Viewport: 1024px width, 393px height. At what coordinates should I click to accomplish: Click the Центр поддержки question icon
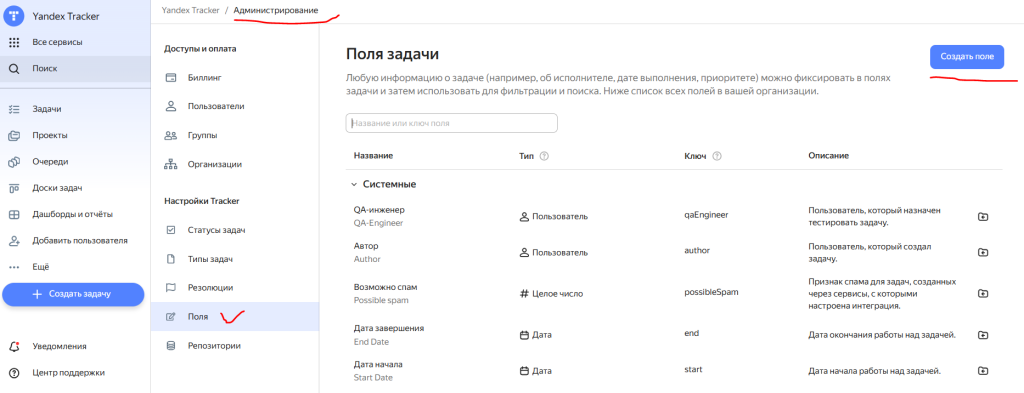(x=14, y=373)
